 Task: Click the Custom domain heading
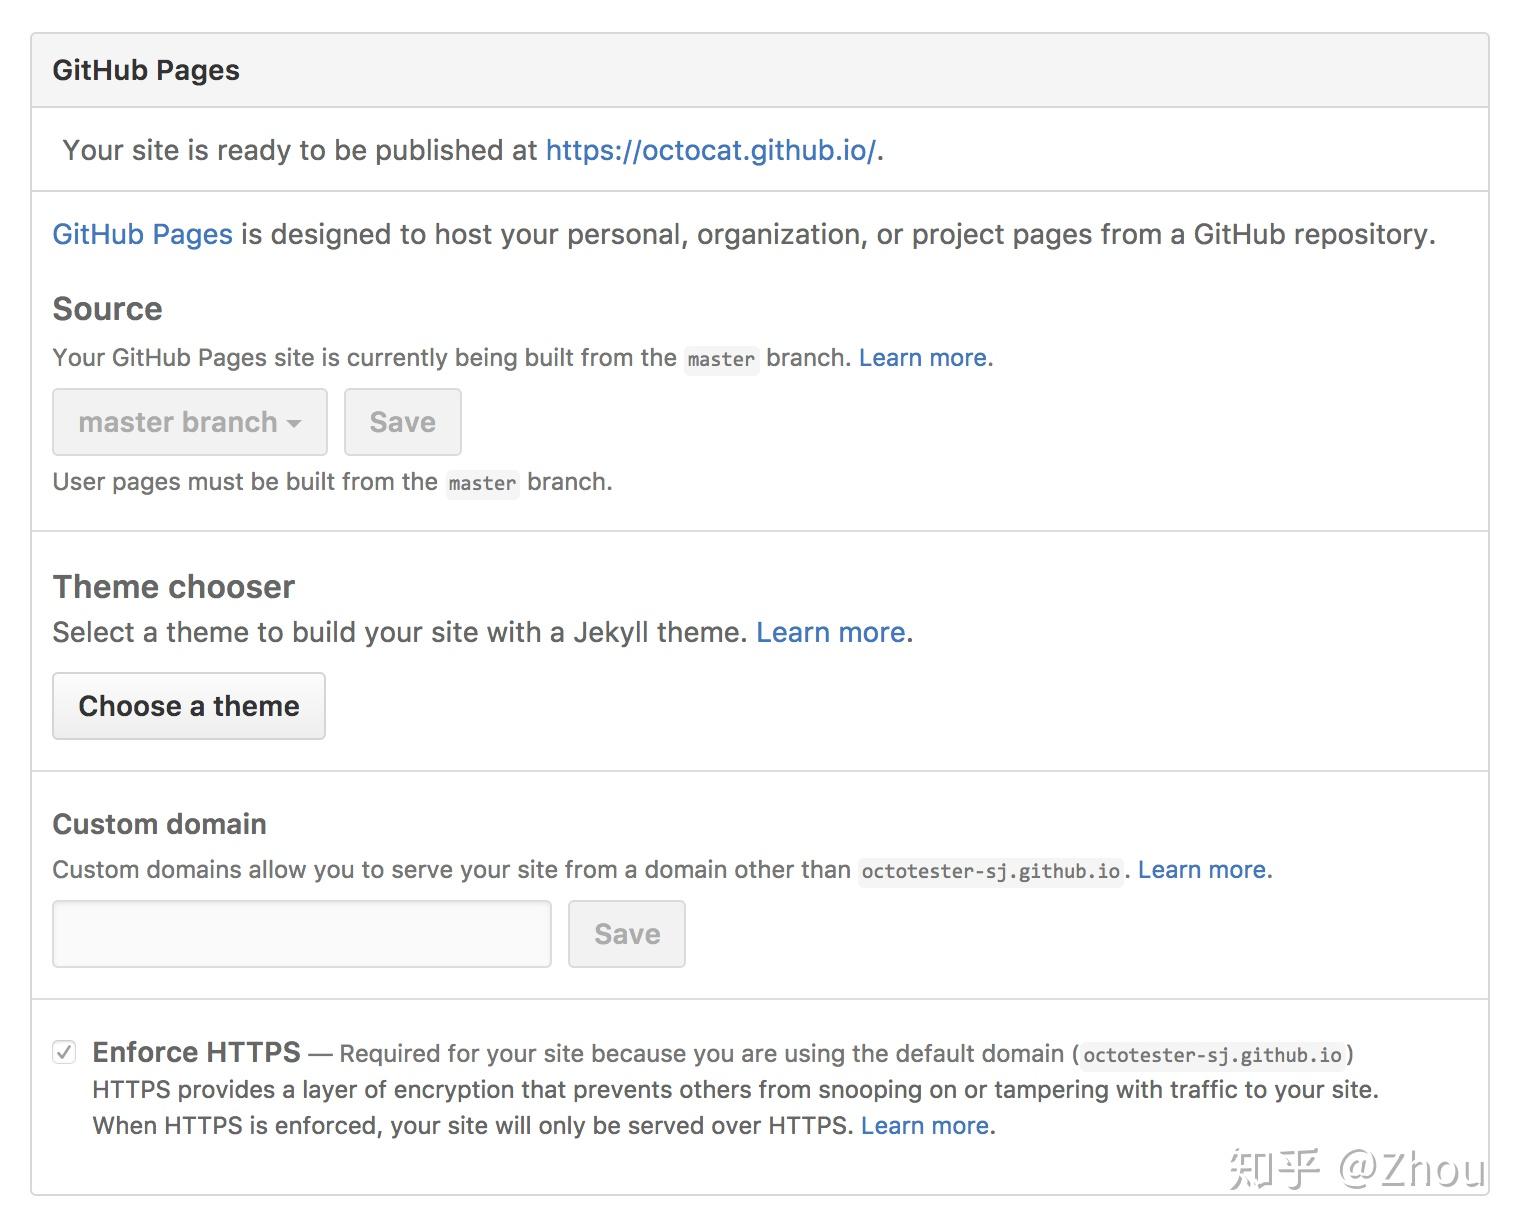(158, 823)
